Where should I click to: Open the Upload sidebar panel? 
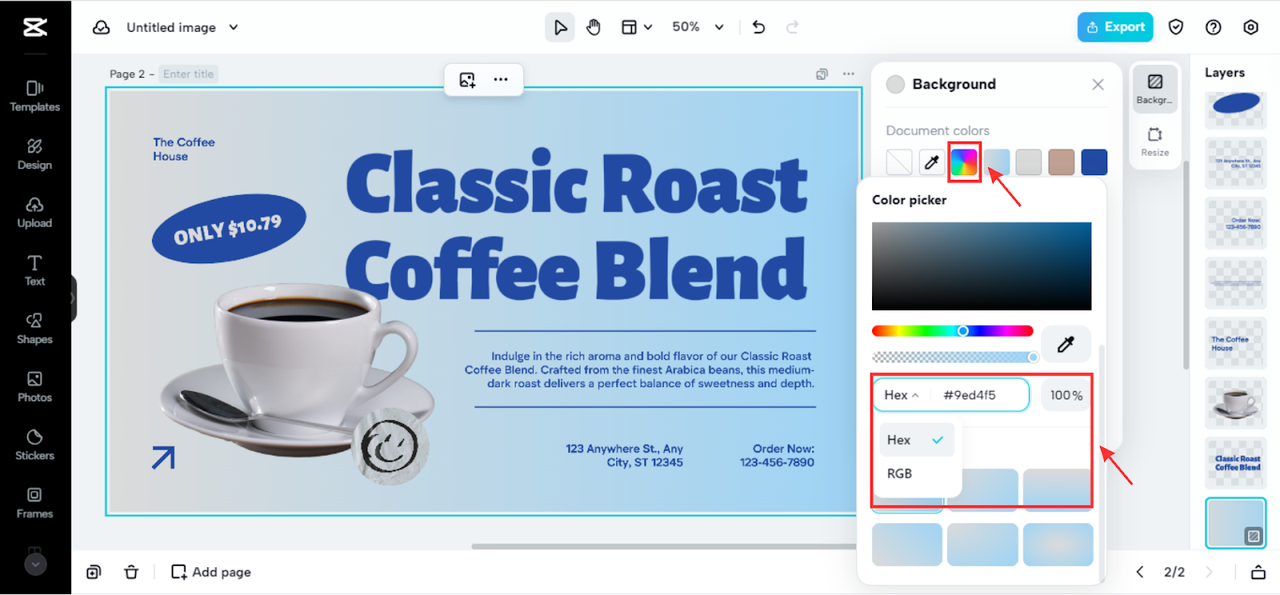[35, 212]
